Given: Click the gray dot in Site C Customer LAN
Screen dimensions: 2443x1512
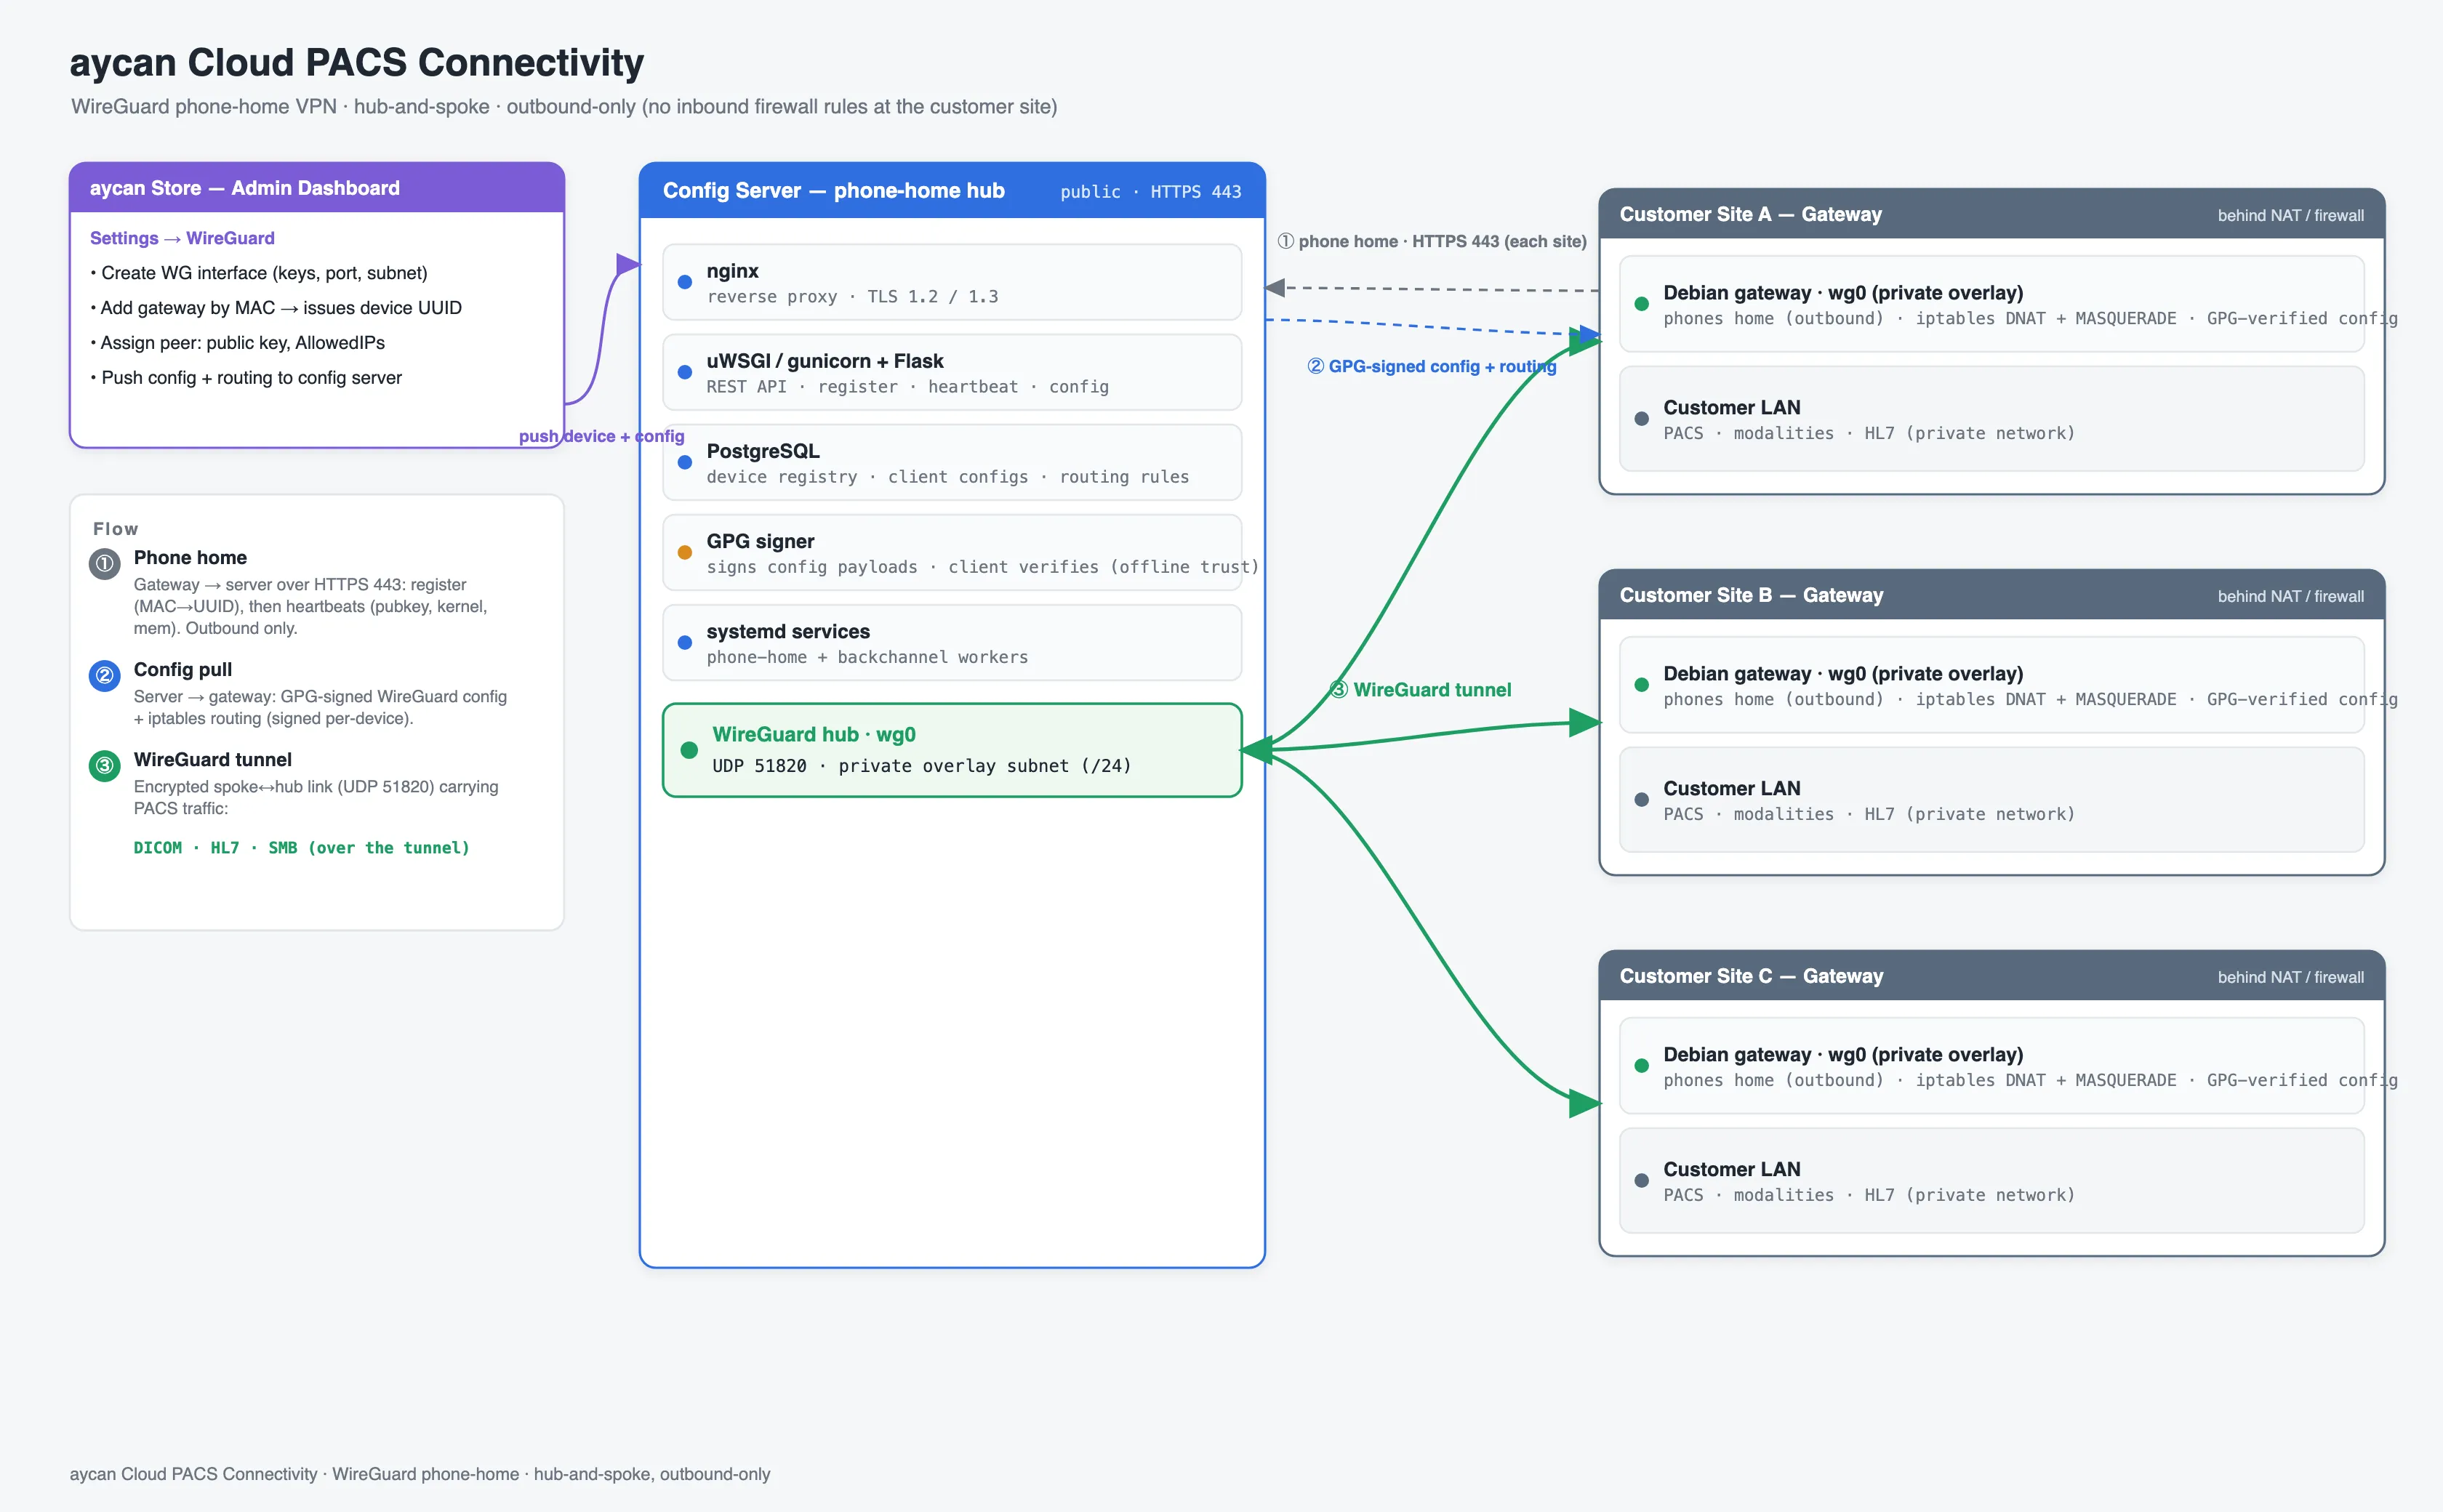Looking at the screenshot, I should [1641, 1181].
